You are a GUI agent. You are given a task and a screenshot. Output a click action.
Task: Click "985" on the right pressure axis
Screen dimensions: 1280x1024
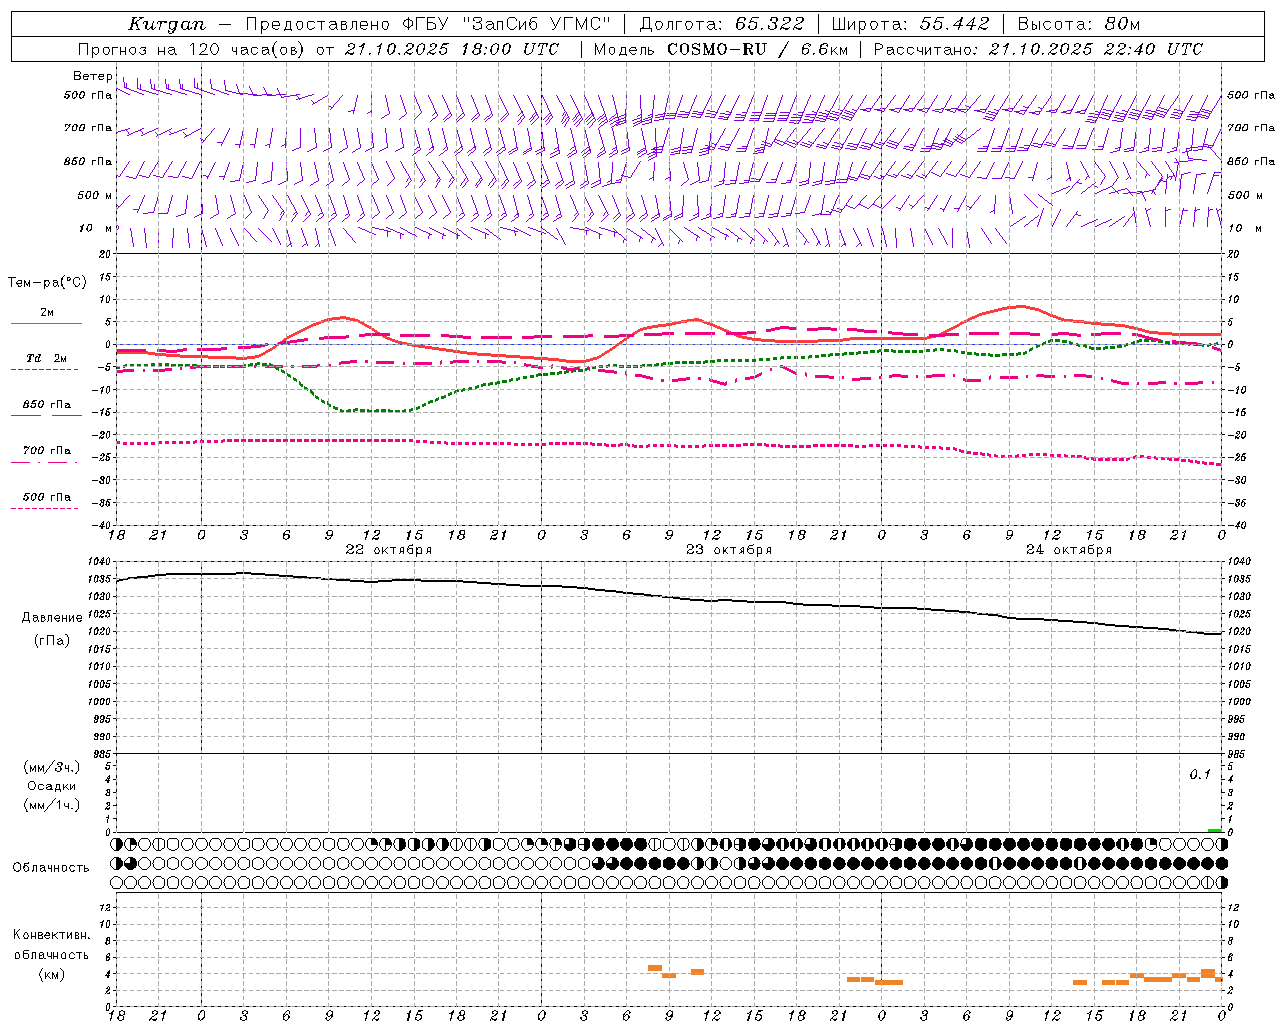coord(1238,754)
